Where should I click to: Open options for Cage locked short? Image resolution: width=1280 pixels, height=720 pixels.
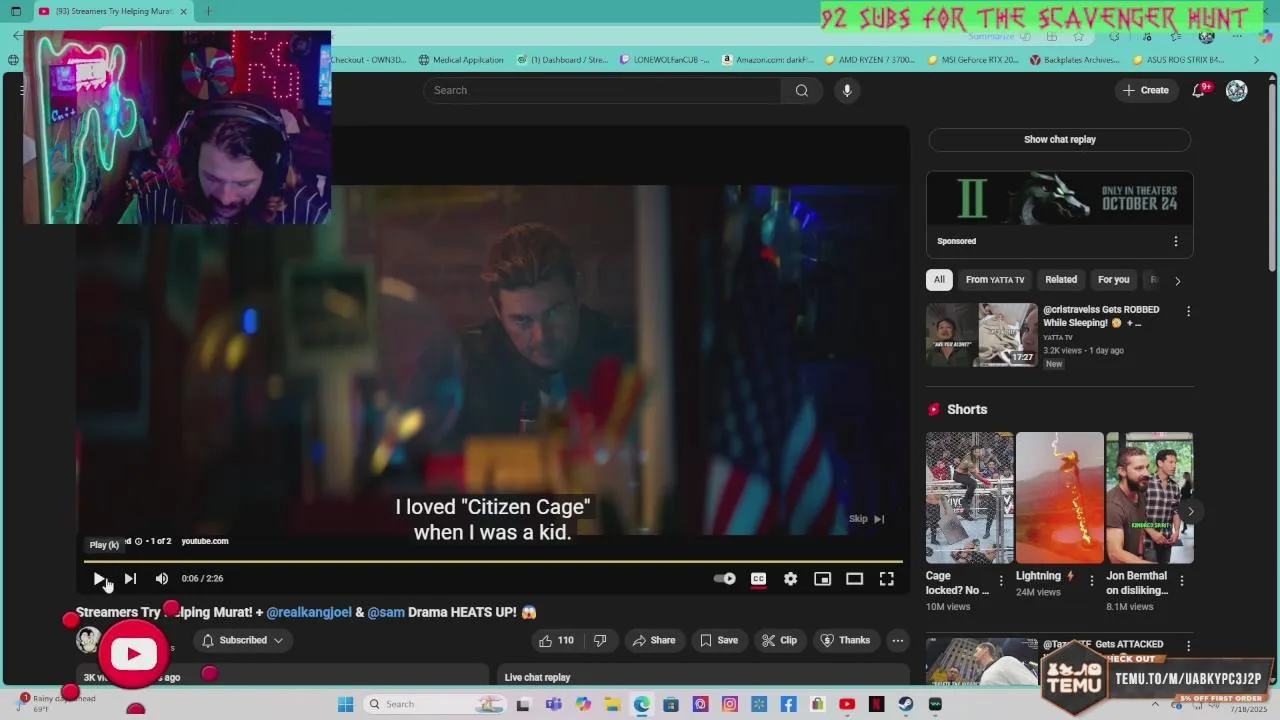1001,581
